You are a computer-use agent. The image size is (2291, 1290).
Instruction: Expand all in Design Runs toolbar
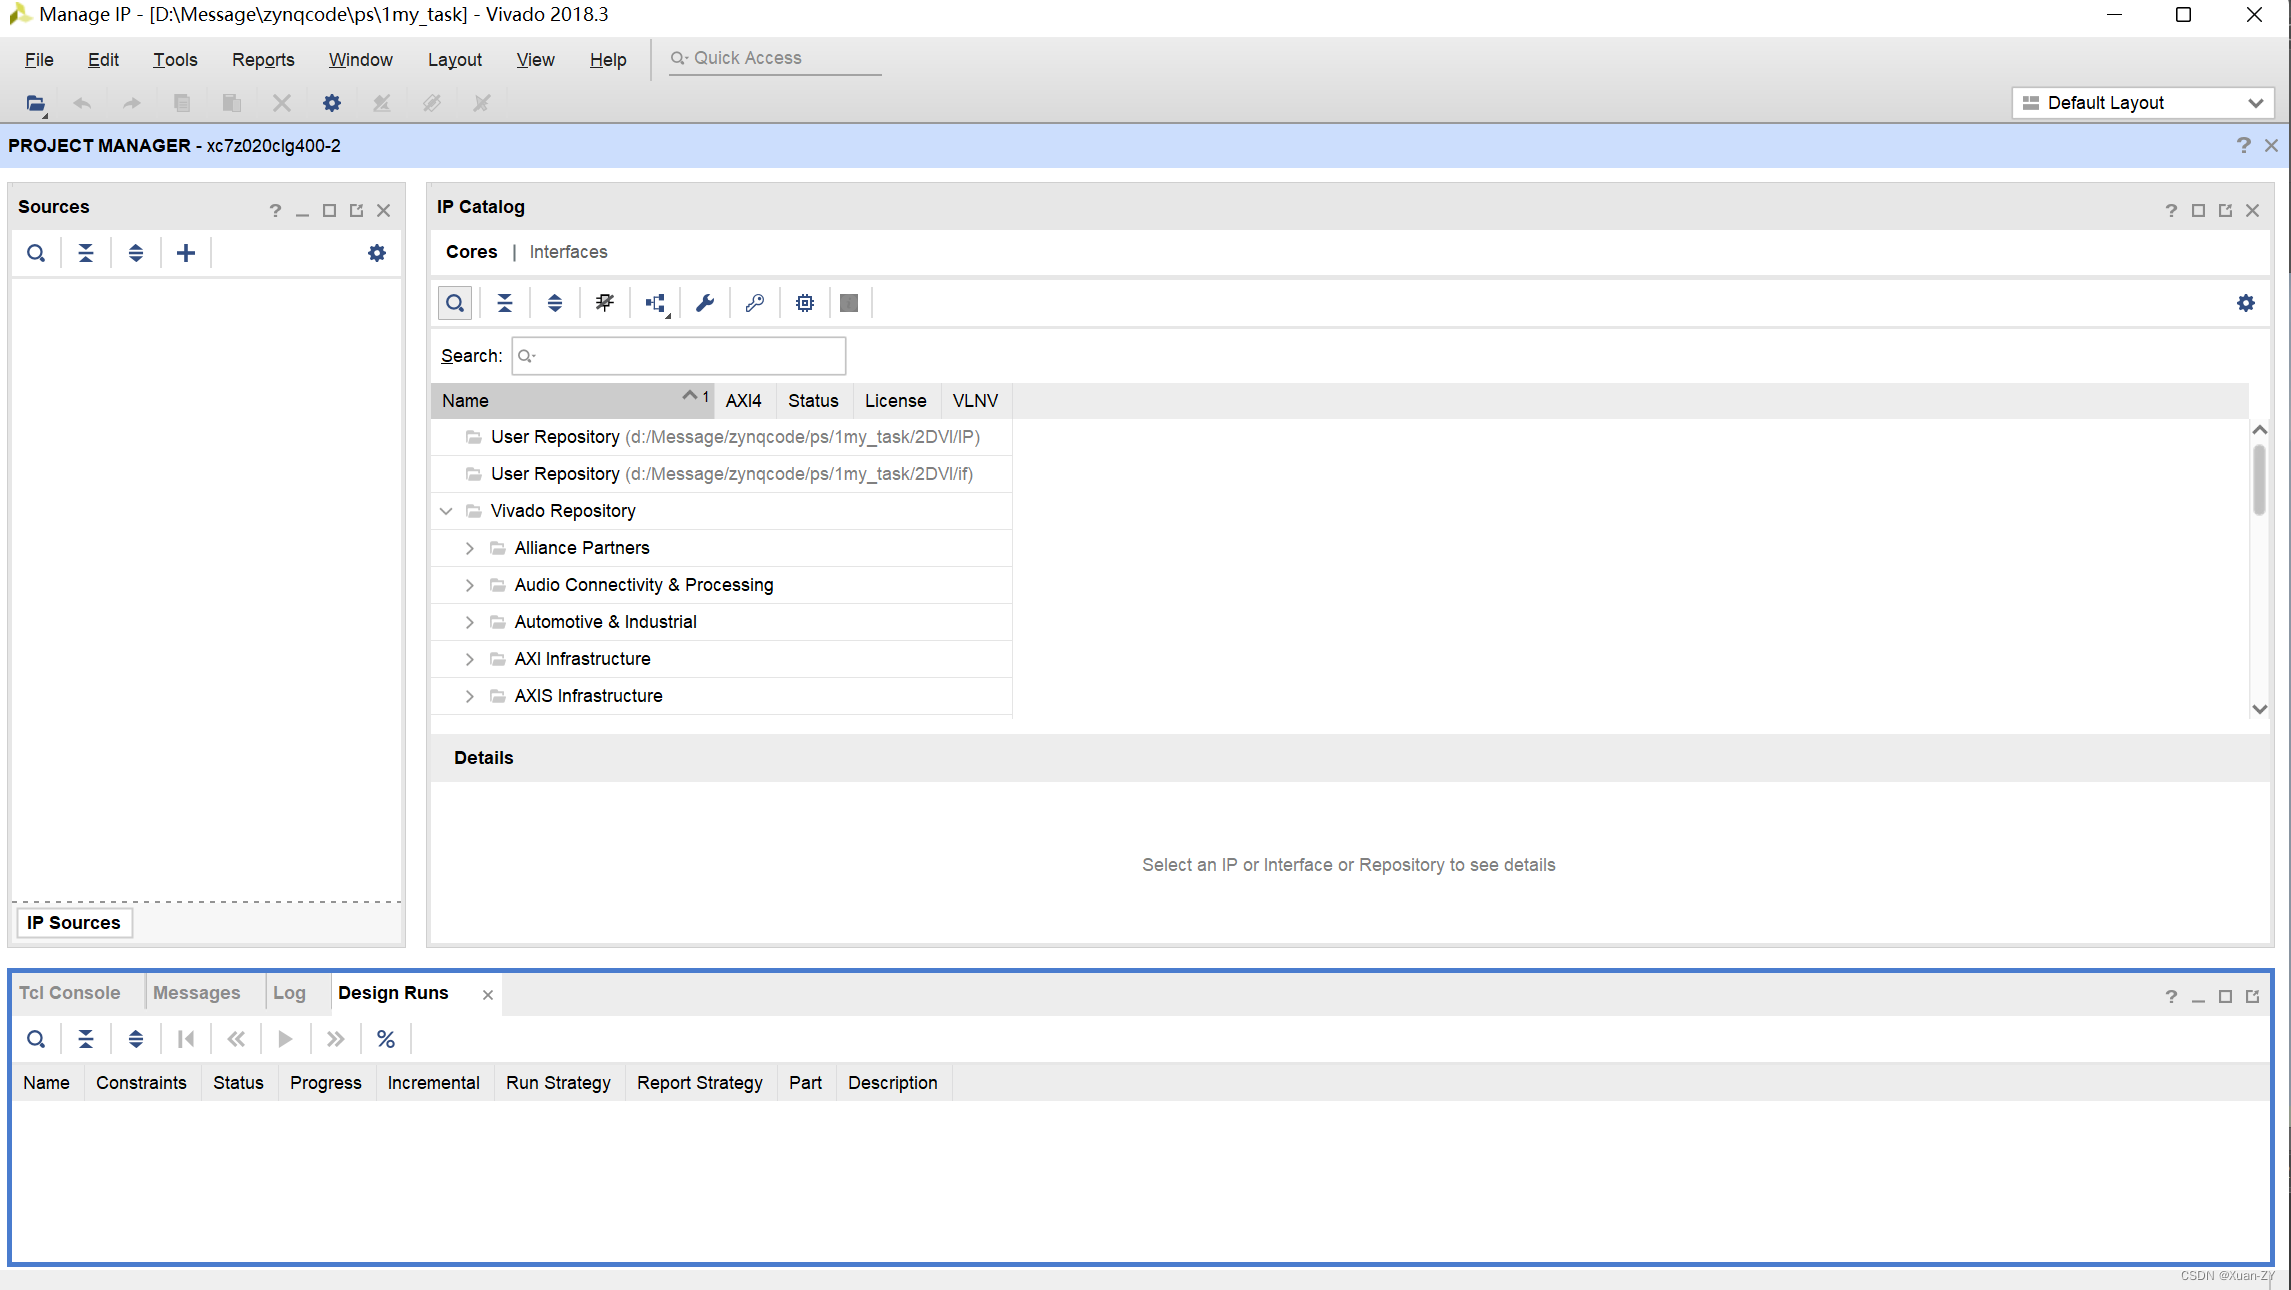coord(136,1039)
